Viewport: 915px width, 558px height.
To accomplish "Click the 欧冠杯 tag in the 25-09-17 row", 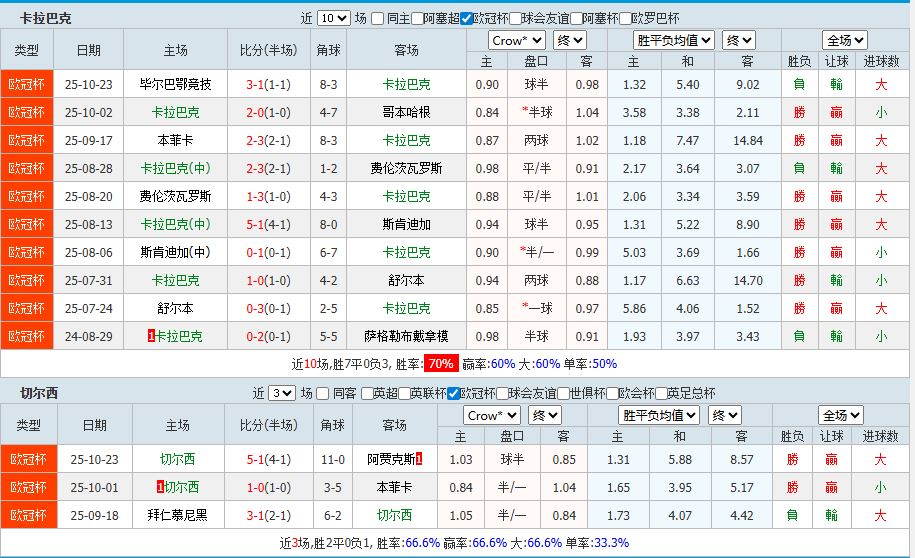I will pos(27,140).
